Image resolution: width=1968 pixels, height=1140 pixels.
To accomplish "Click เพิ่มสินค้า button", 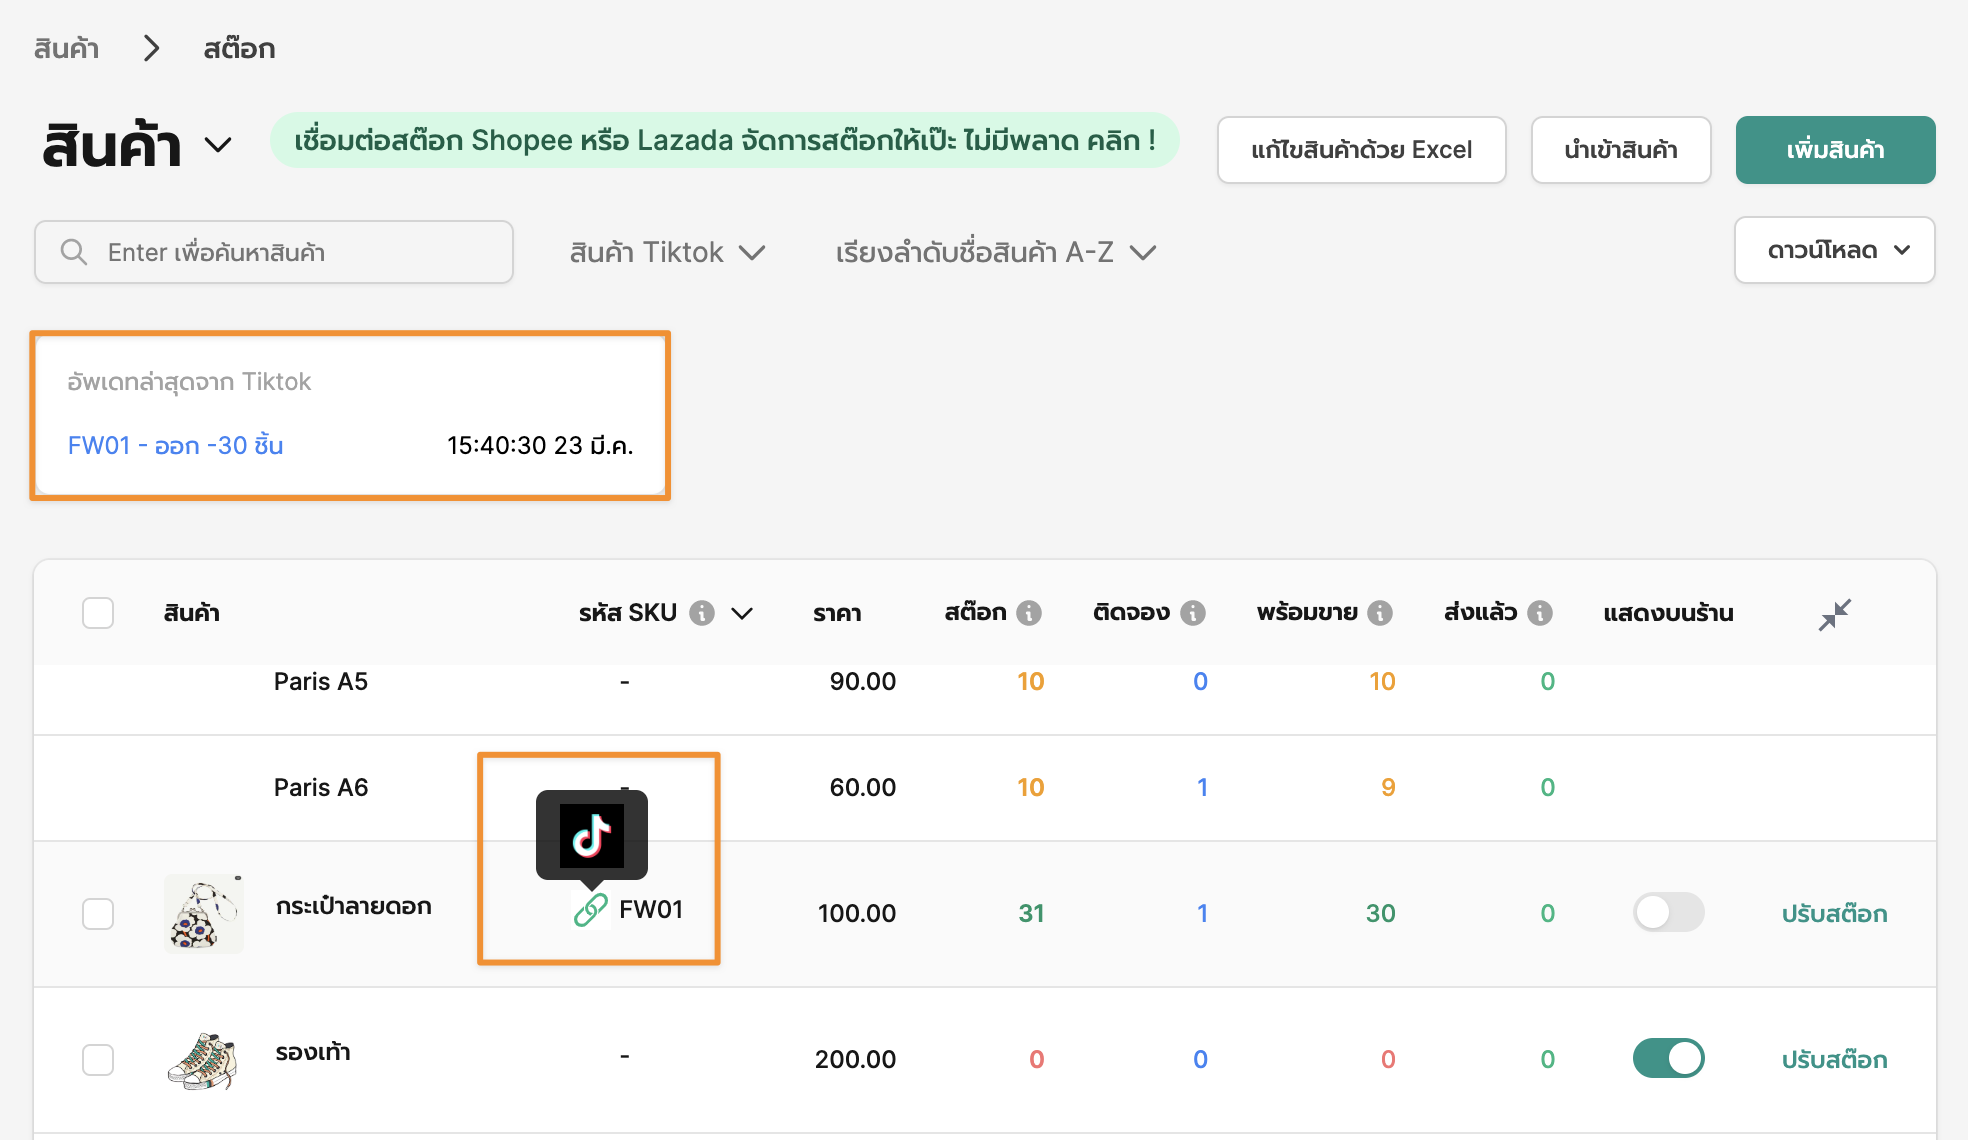I will pyautogui.click(x=1836, y=150).
